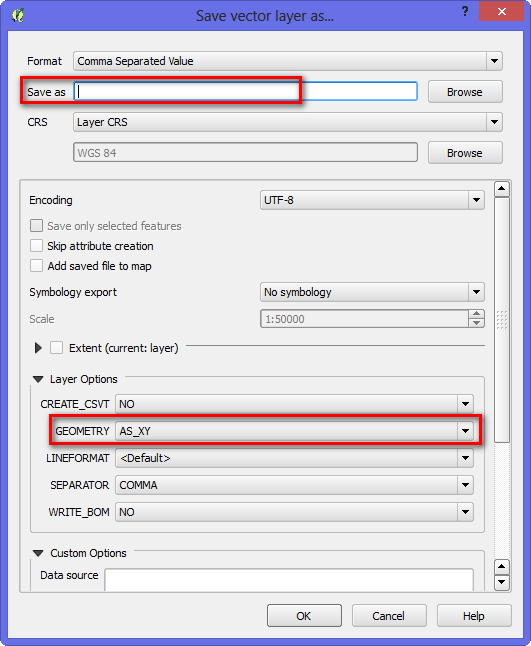The width and height of the screenshot is (531, 646).
Task: Open the SEPARATOR COMMA dropdown
Action: [294, 485]
